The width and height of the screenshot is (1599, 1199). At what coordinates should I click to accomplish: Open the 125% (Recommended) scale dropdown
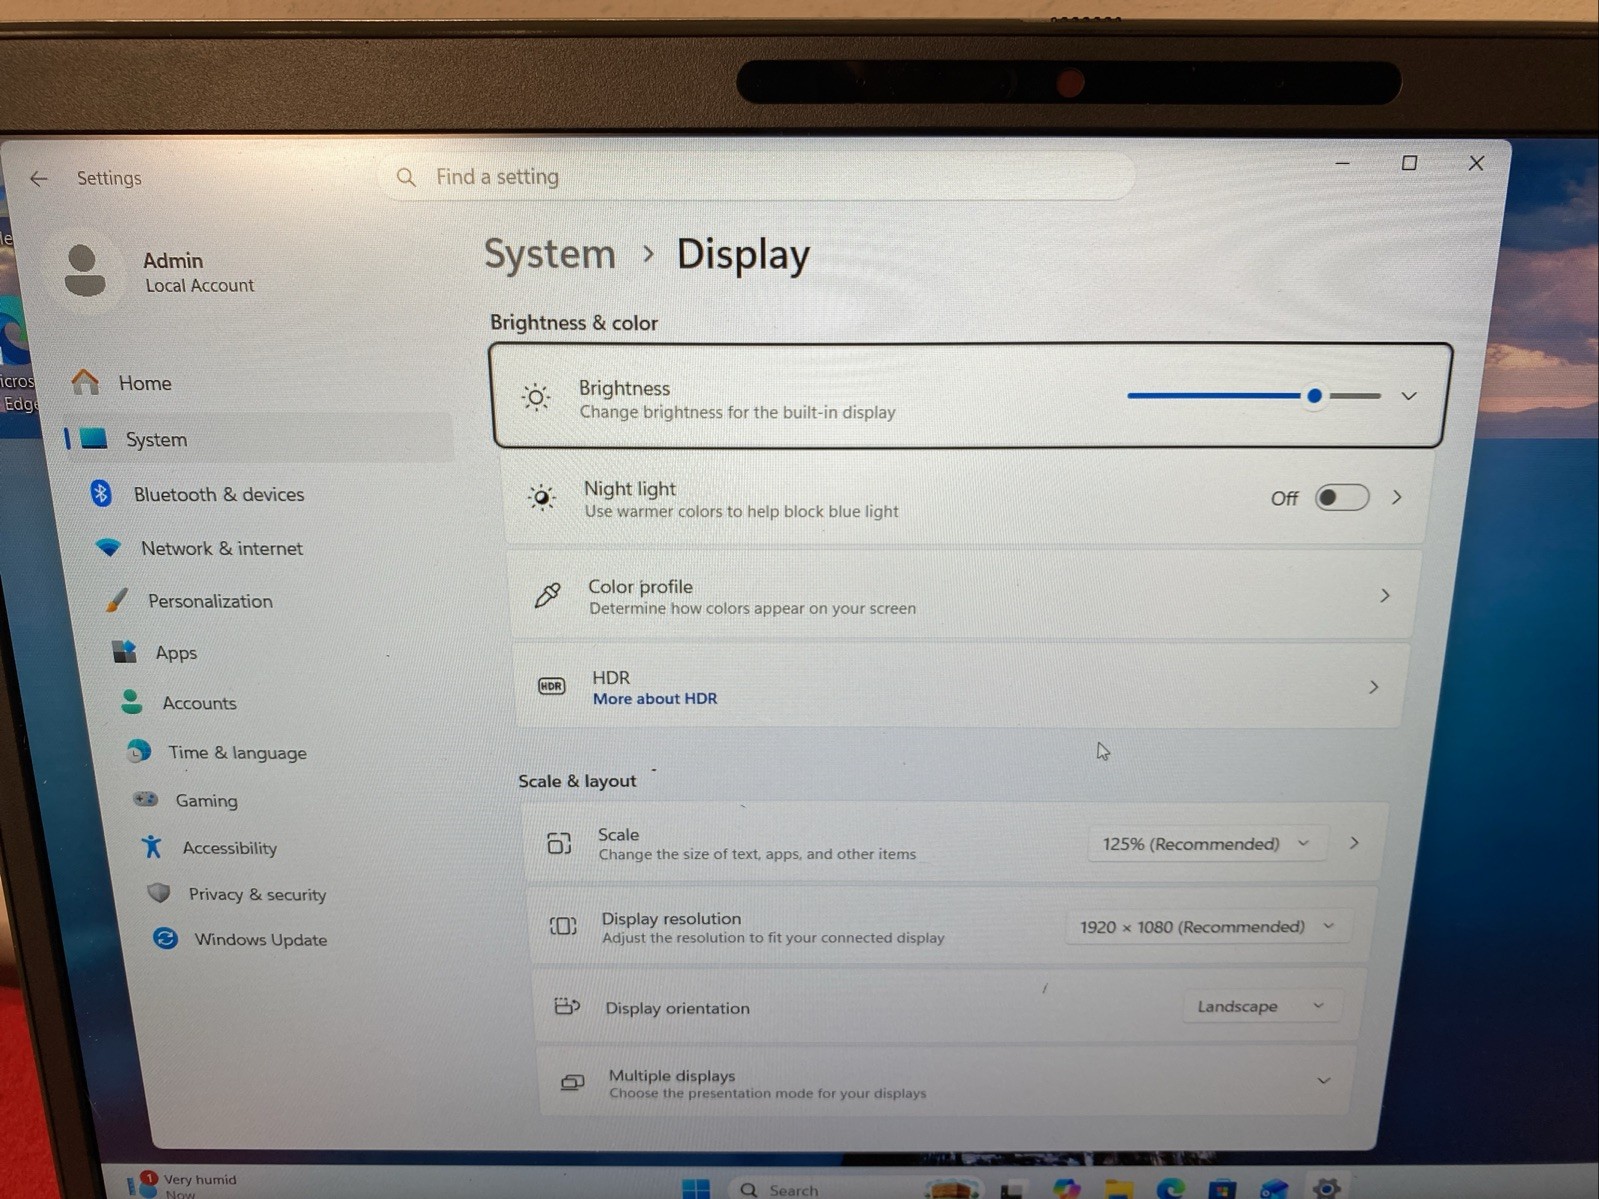pyautogui.click(x=1207, y=843)
